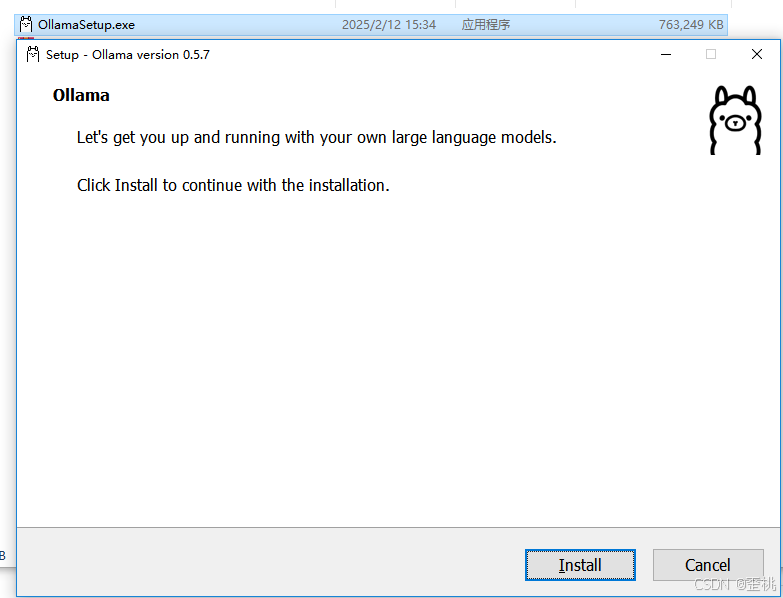Click the Ollama icon in setup title bar
The width and height of the screenshot is (783, 598).
(x=32, y=54)
